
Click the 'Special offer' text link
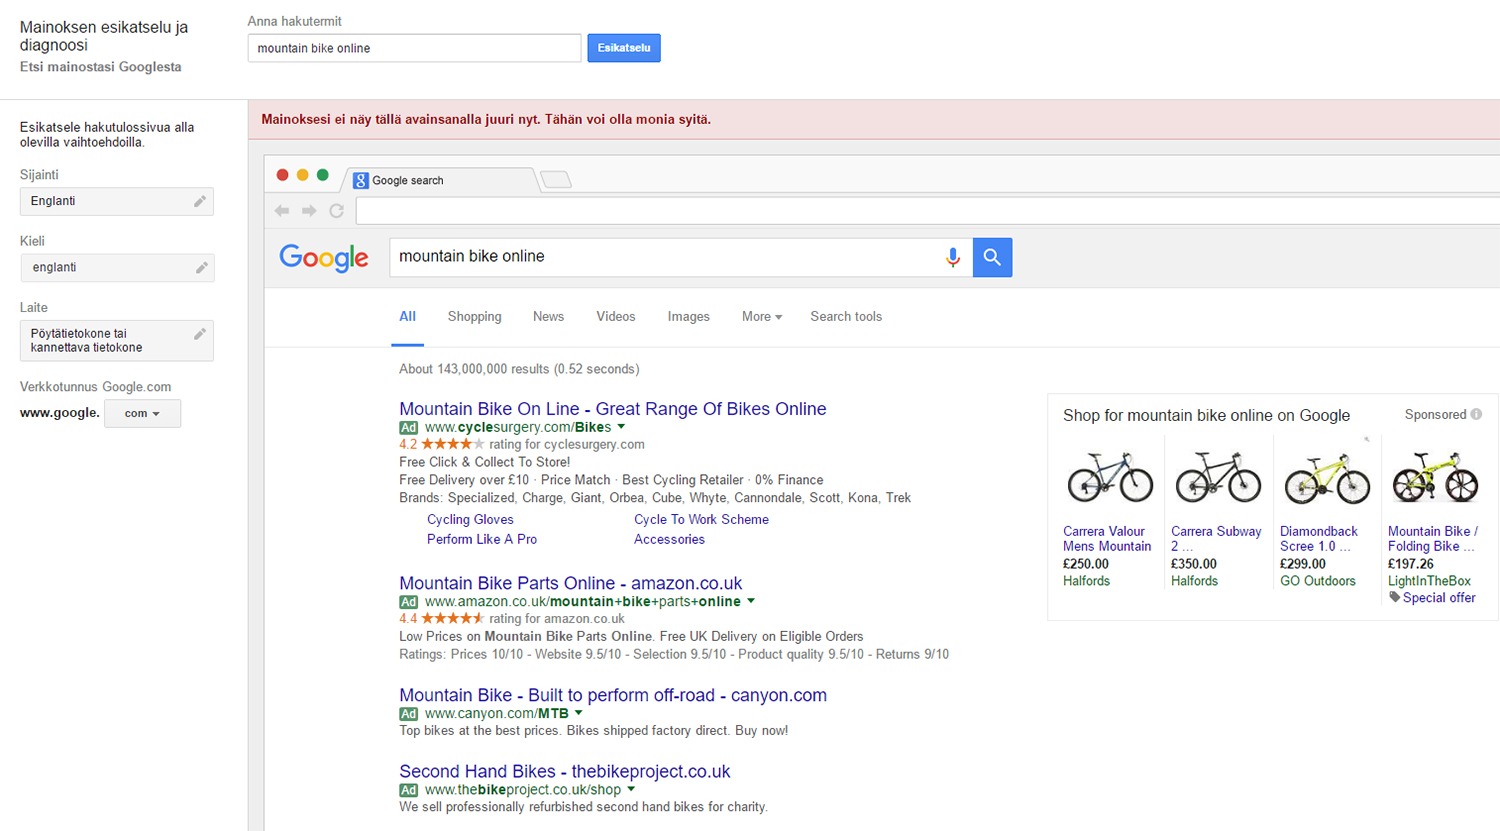click(x=1439, y=597)
